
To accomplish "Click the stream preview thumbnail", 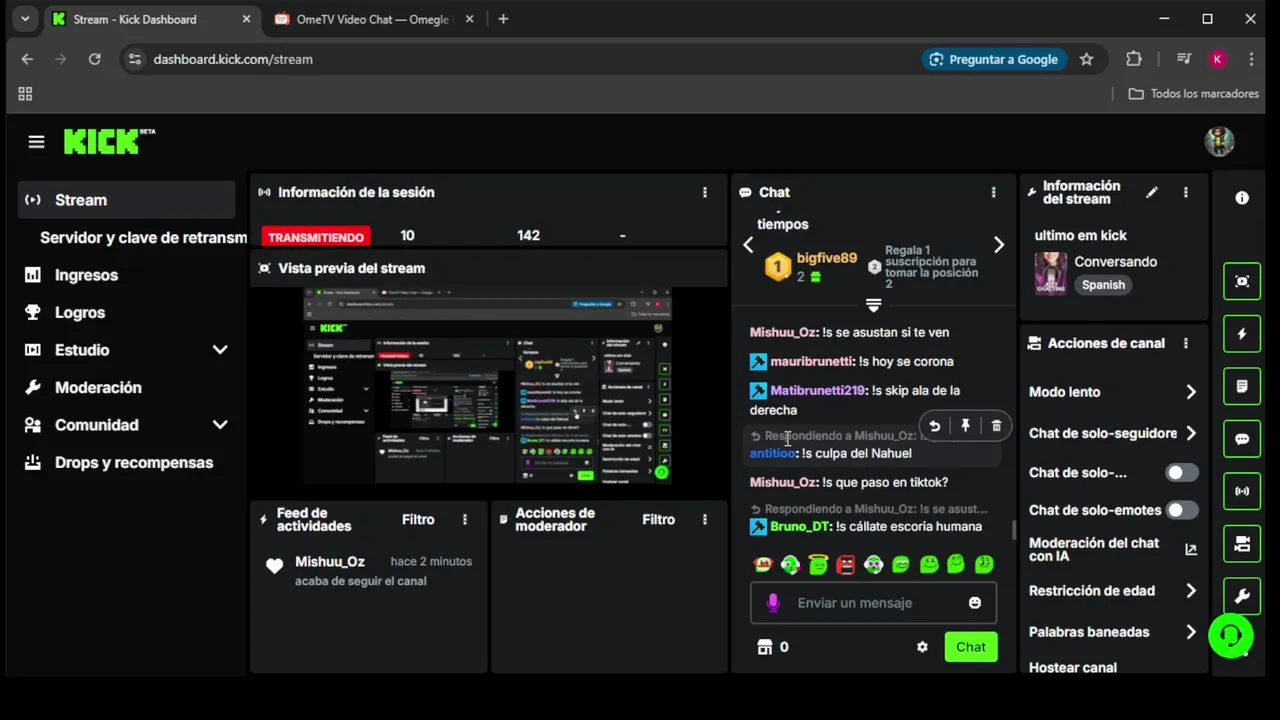I will click(488, 386).
